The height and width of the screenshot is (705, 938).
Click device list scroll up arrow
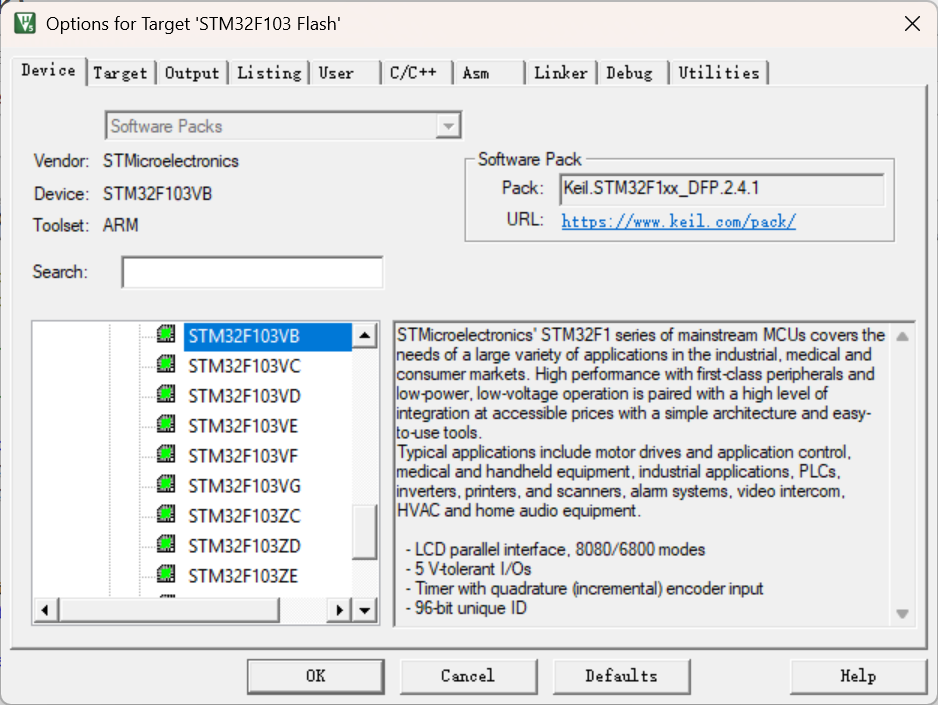[364, 335]
